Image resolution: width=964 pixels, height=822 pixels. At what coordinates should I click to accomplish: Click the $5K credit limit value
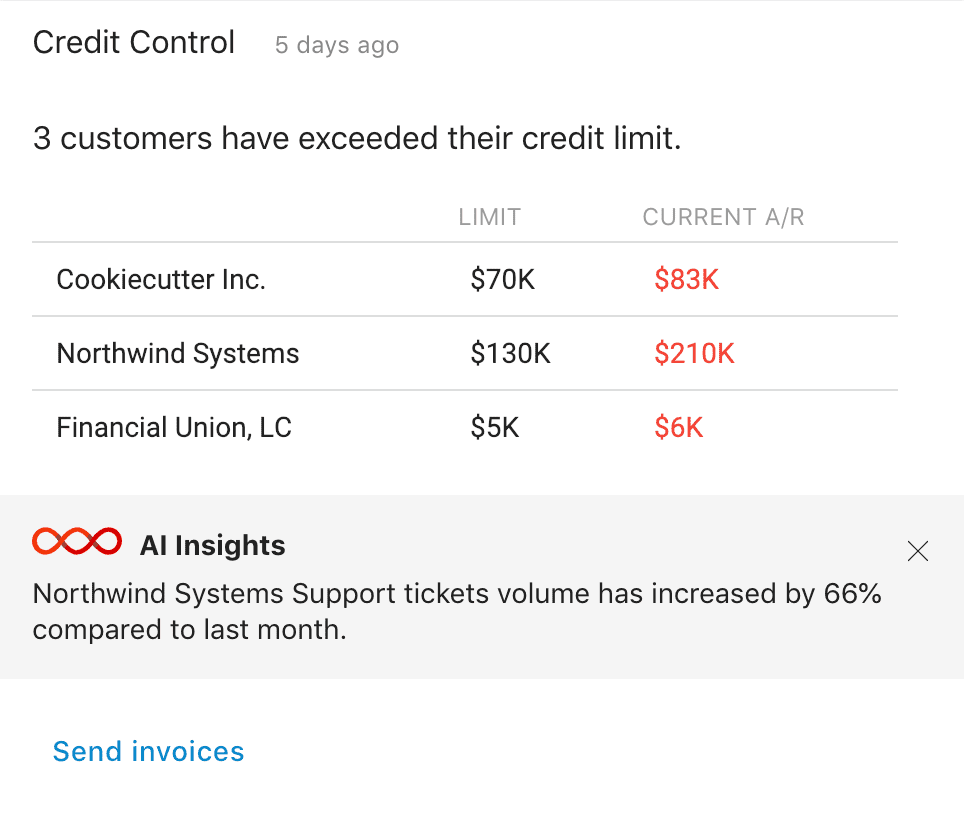click(x=494, y=427)
